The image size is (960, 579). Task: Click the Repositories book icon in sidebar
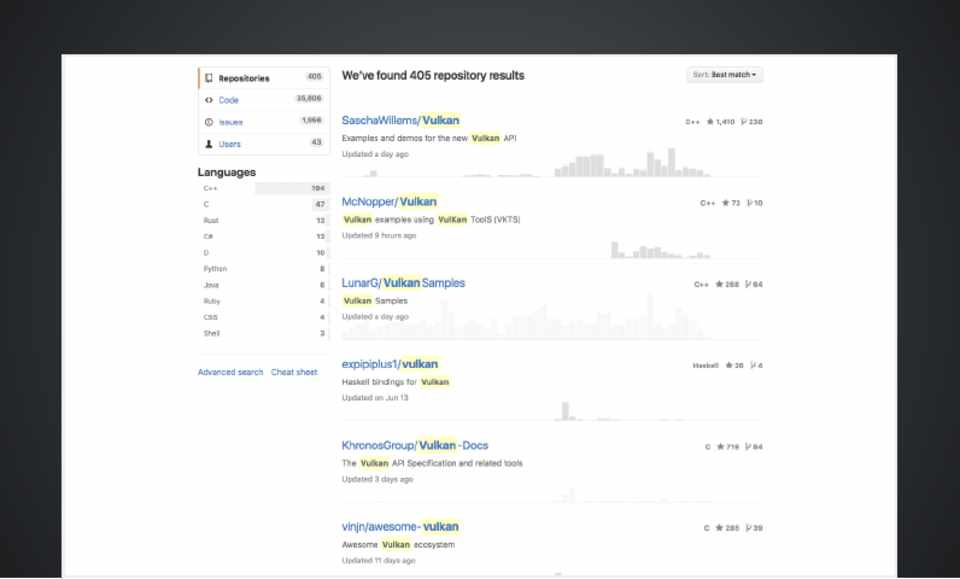(209, 78)
